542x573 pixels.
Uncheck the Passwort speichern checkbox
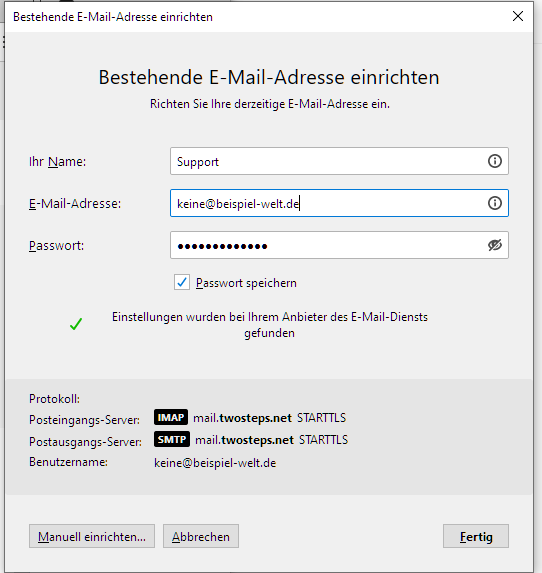click(x=182, y=282)
